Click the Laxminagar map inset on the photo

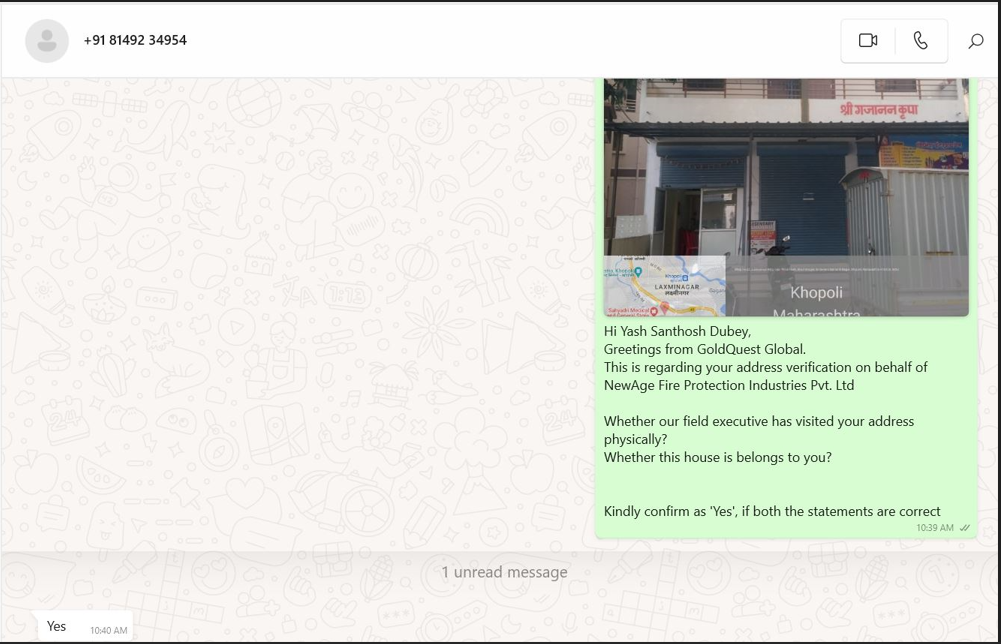click(x=665, y=286)
